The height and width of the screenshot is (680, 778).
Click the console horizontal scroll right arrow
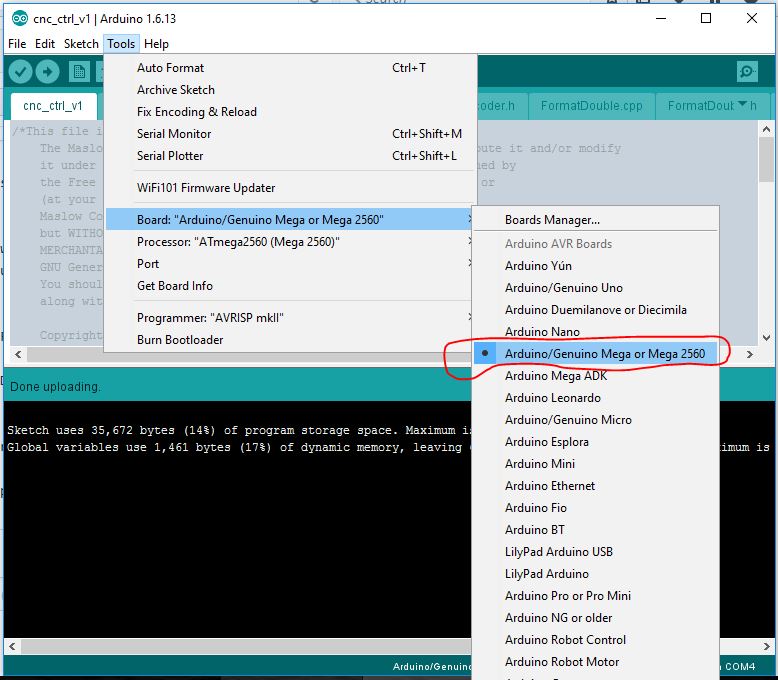(x=767, y=646)
